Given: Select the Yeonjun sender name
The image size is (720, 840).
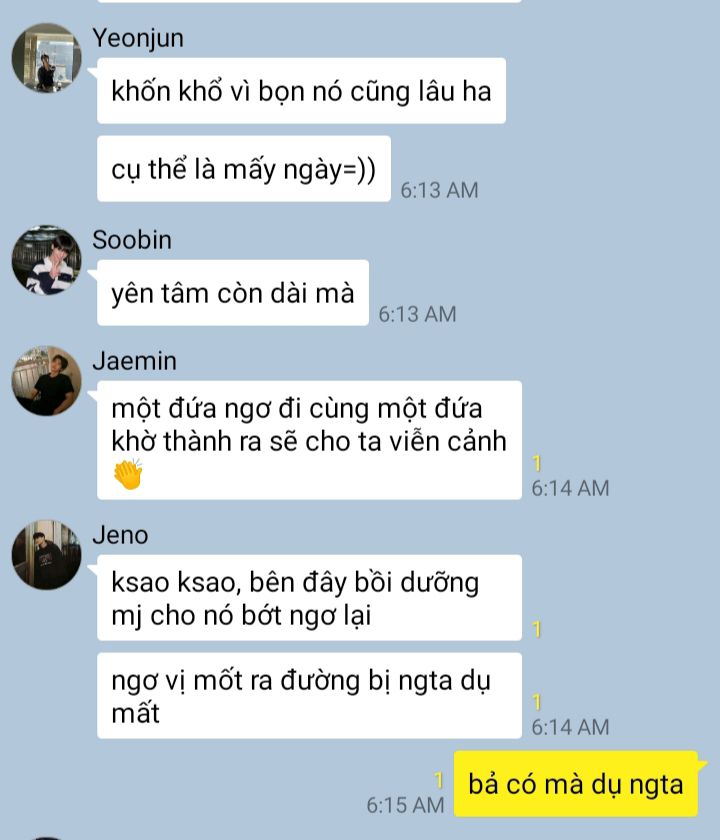Looking at the screenshot, I should tap(138, 38).
